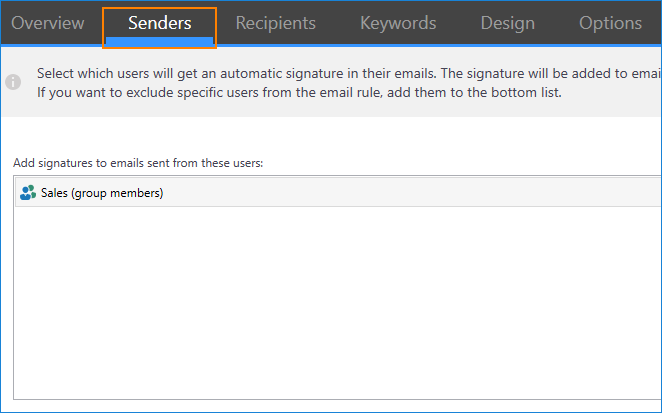
Task: Open the Recipients tab
Action: pyautogui.click(x=276, y=23)
